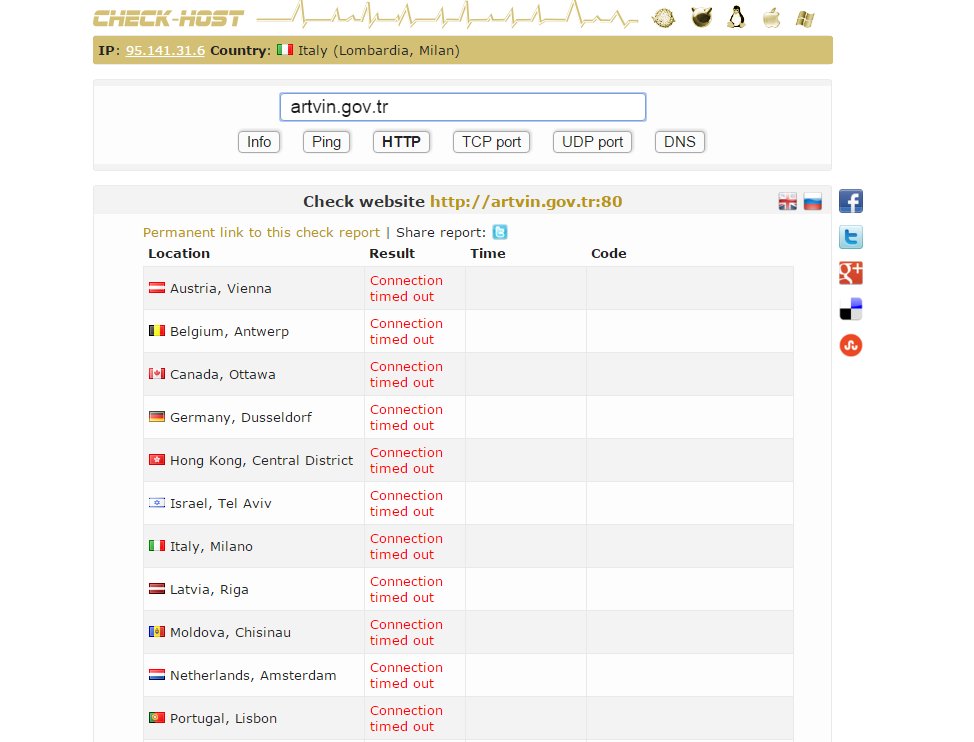Image resolution: width=974 pixels, height=742 pixels.
Task: Click the Austria flag icon
Action: coord(157,287)
